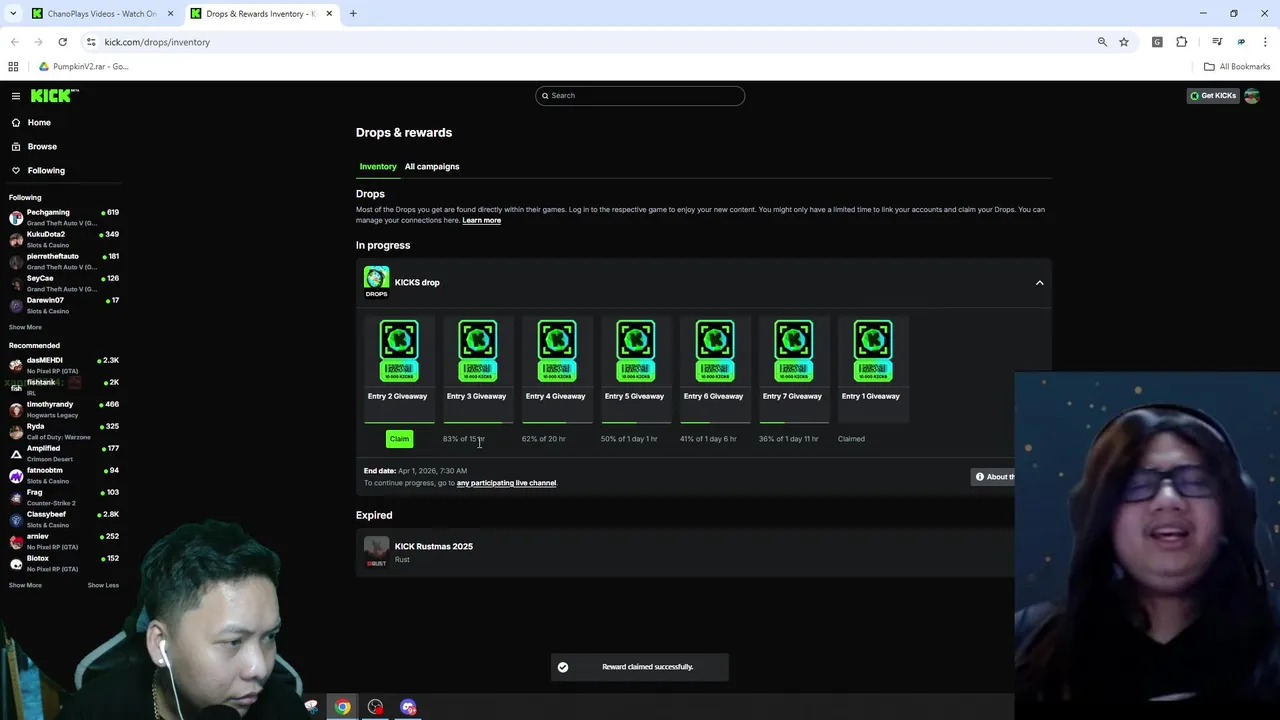Click the Get KICKs button
Screen dimensions: 1280x720
1212,96
